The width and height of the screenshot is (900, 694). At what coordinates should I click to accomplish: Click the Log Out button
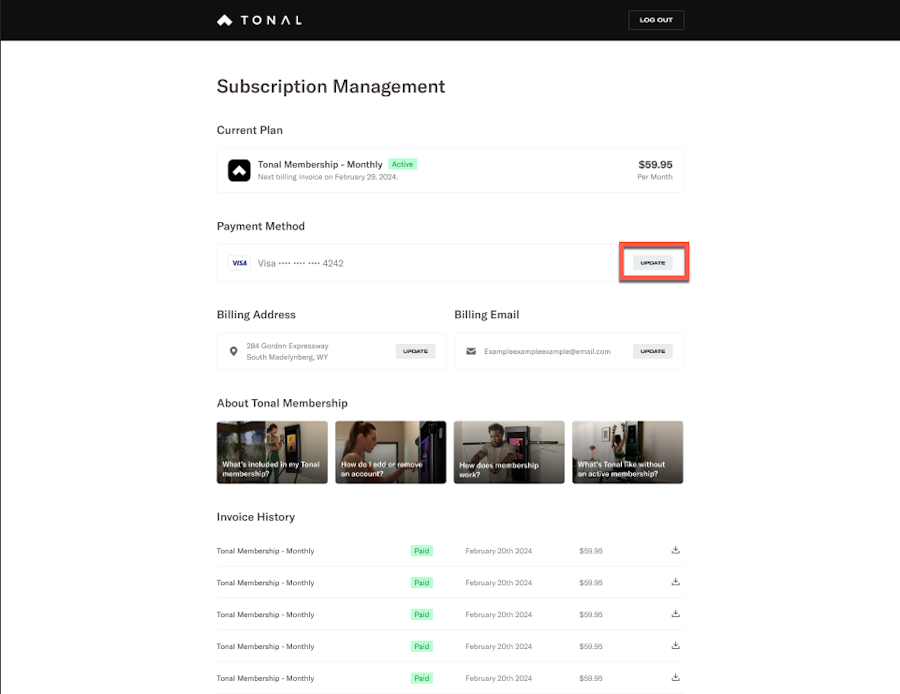click(655, 20)
